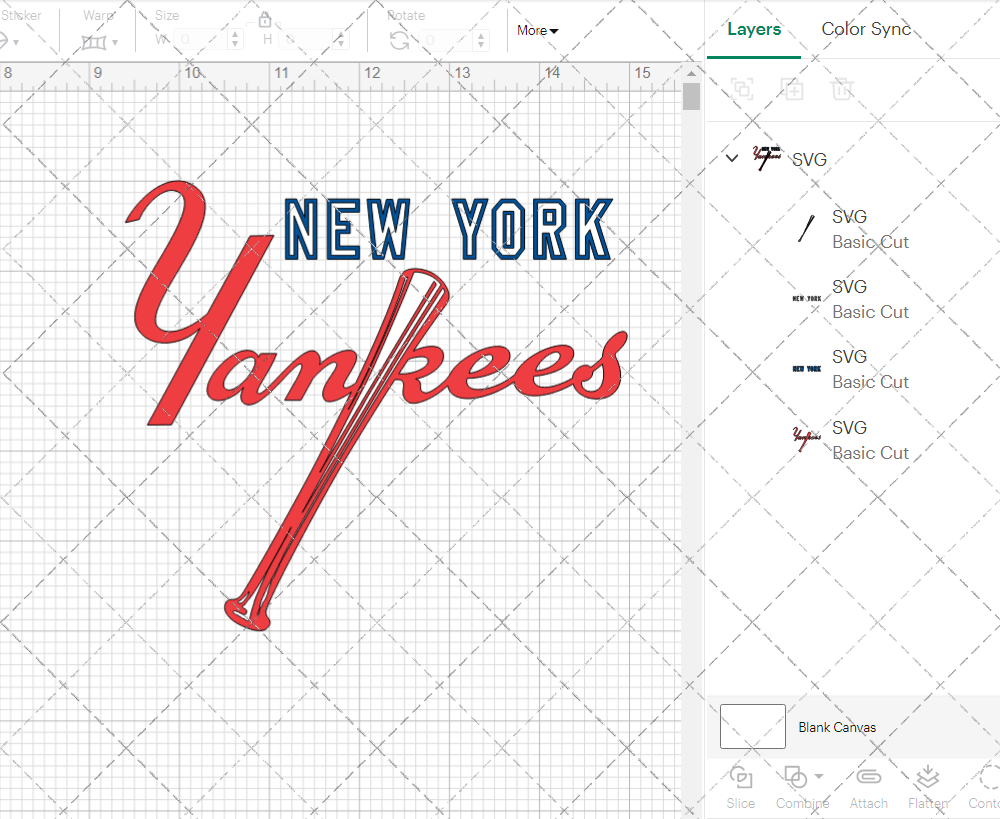Viewport: 1000px width, 819px height.
Task: Select the bat SVG layer thumbnail
Action: click(806, 229)
